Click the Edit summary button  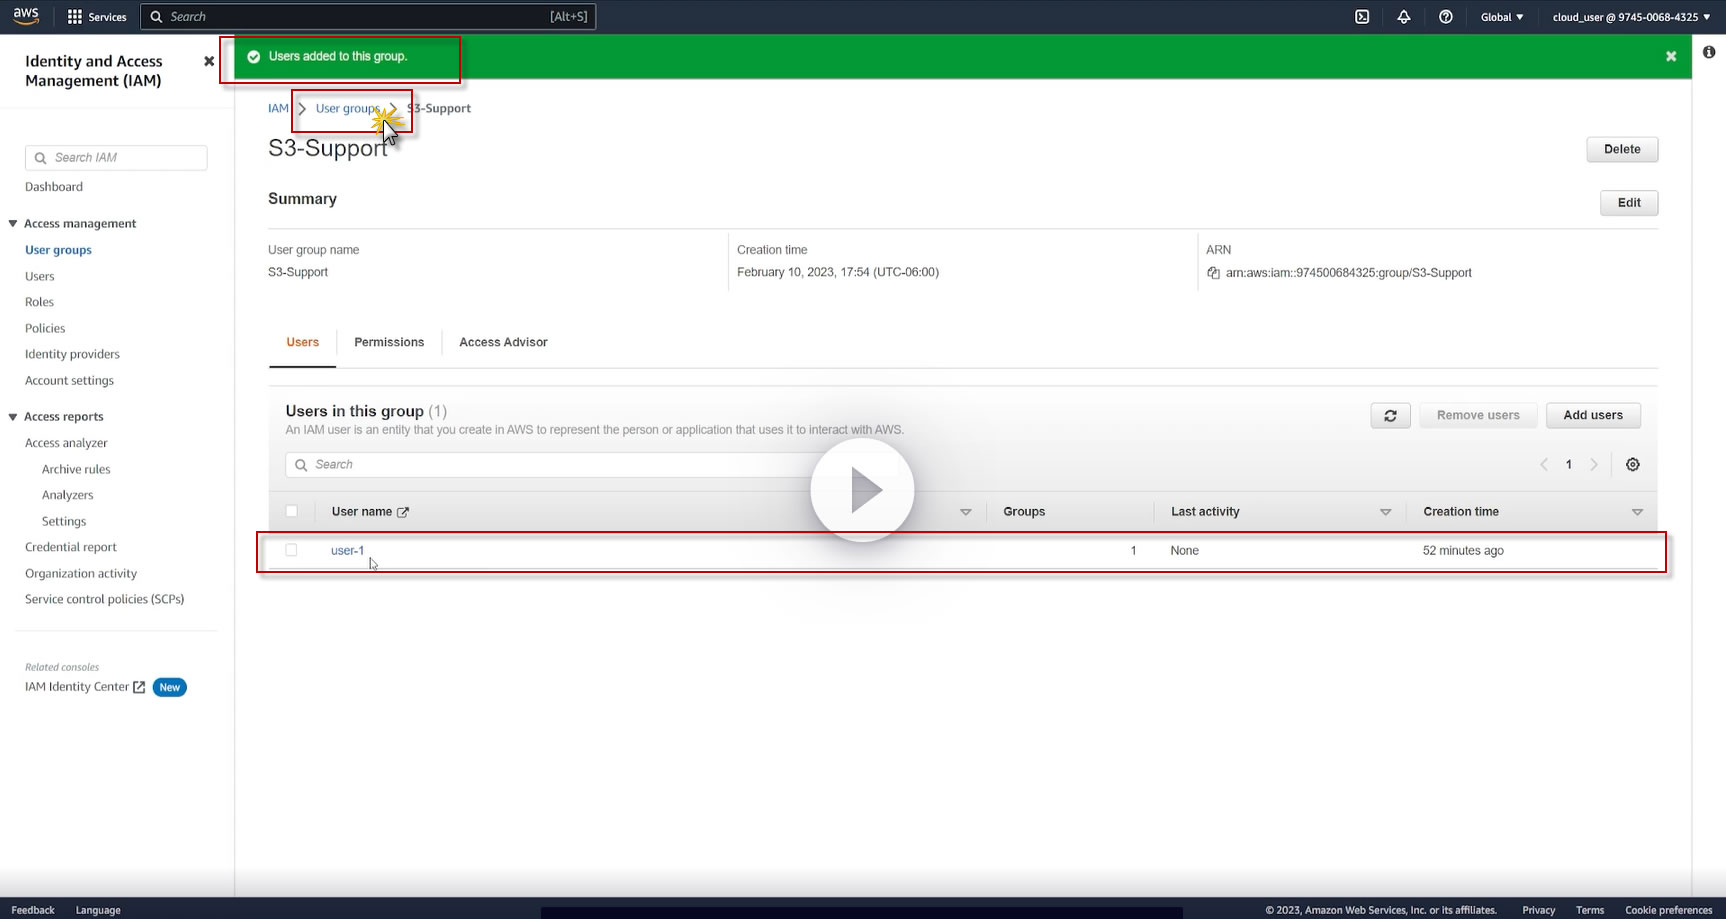tap(1629, 203)
